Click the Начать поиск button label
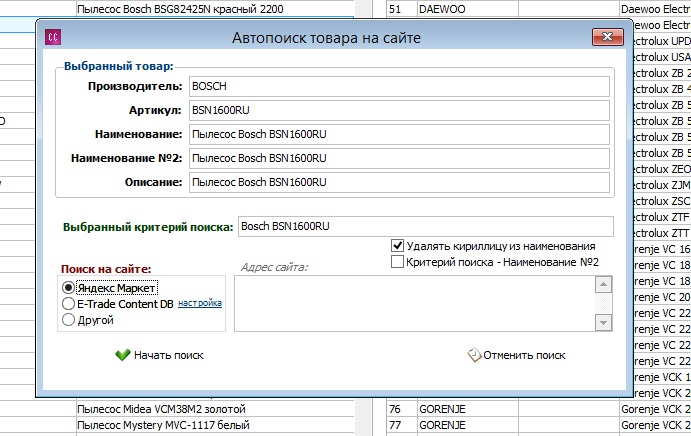691x436 pixels. pyautogui.click(x=169, y=355)
